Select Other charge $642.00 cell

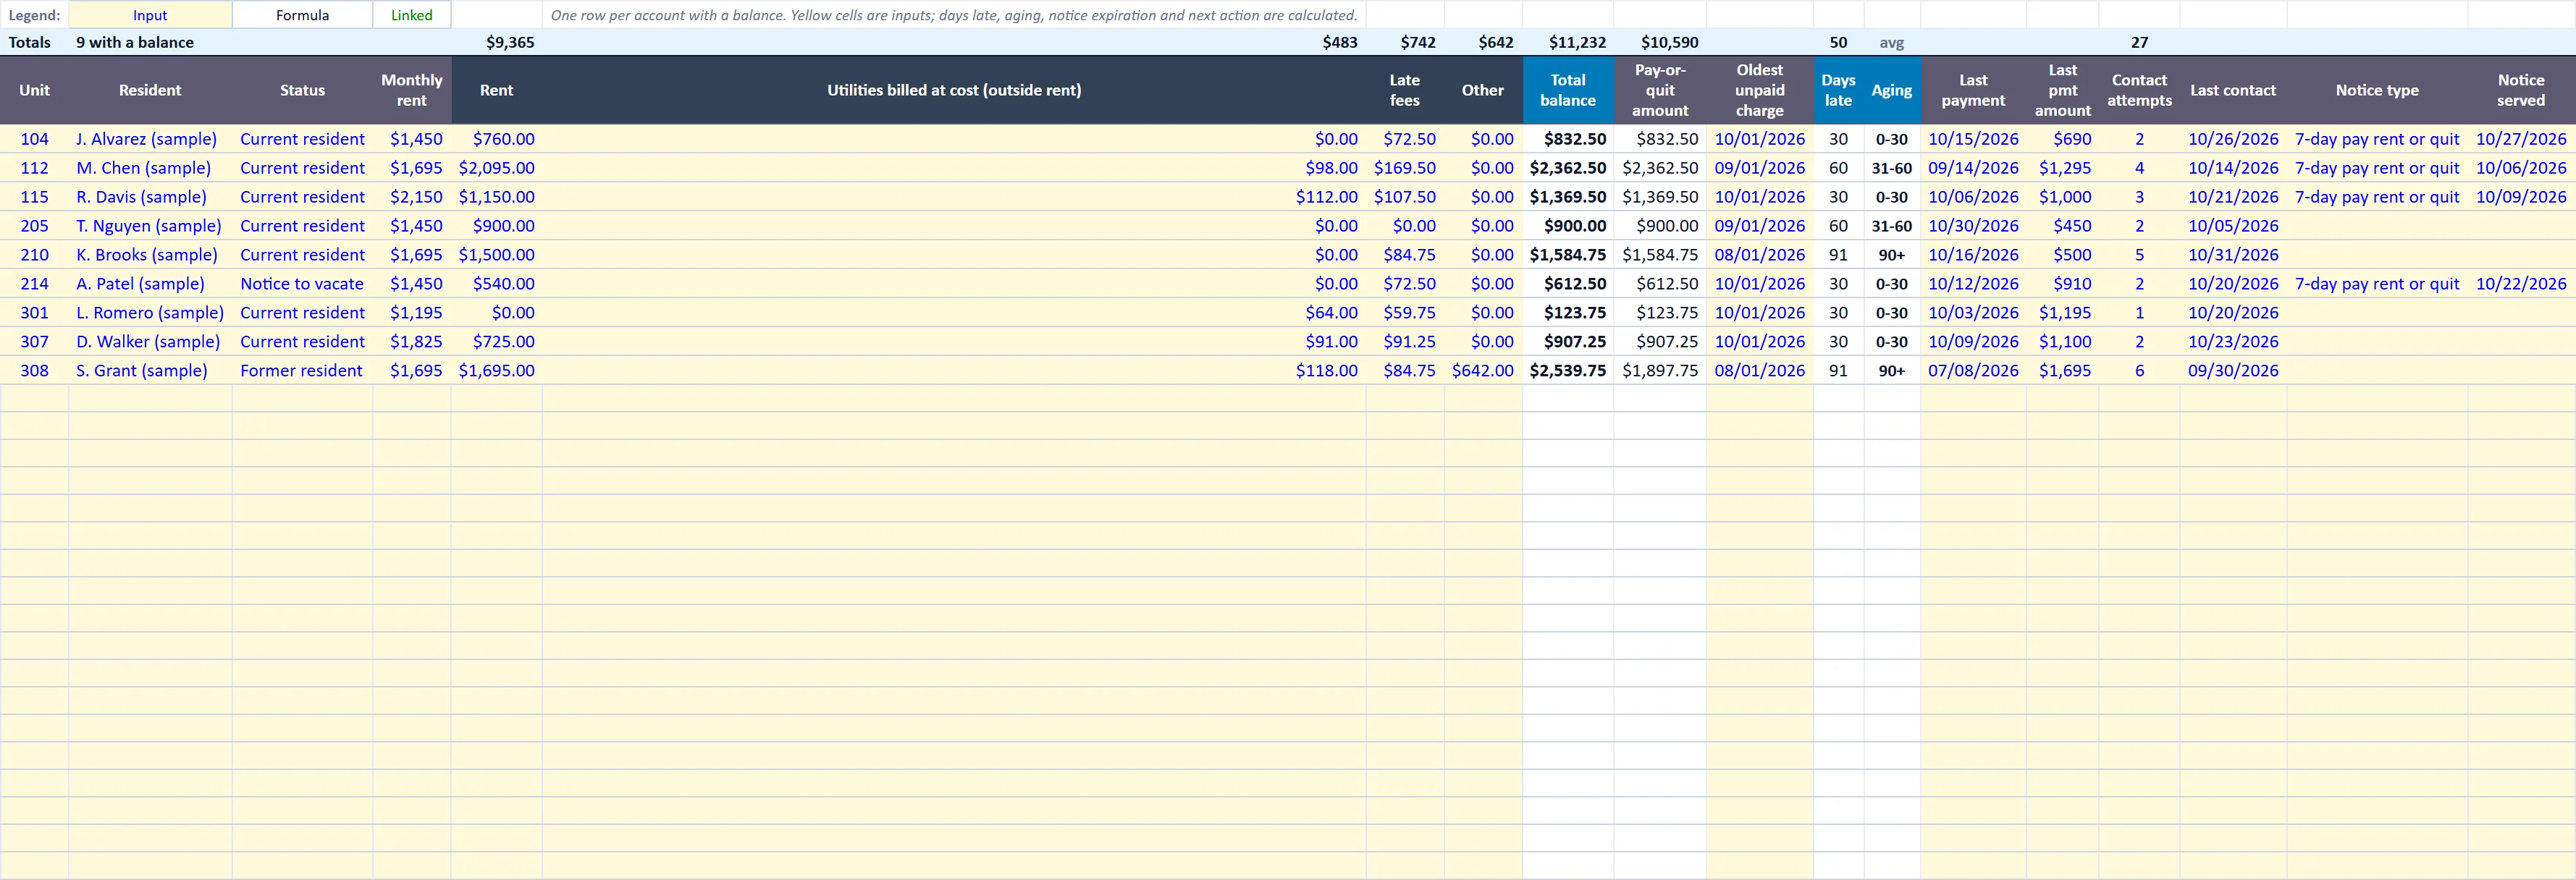[1483, 371]
